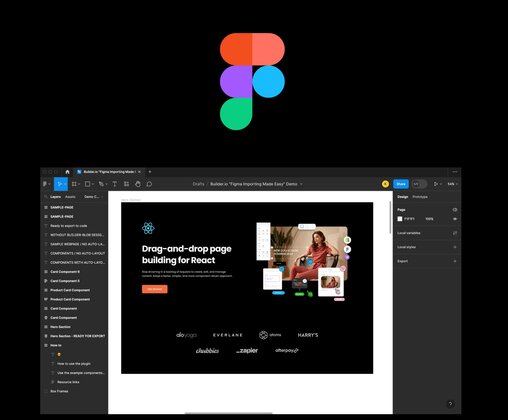Expand the How to layer group
This screenshot has width=508, height=420.
pyautogui.click(x=46, y=345)
